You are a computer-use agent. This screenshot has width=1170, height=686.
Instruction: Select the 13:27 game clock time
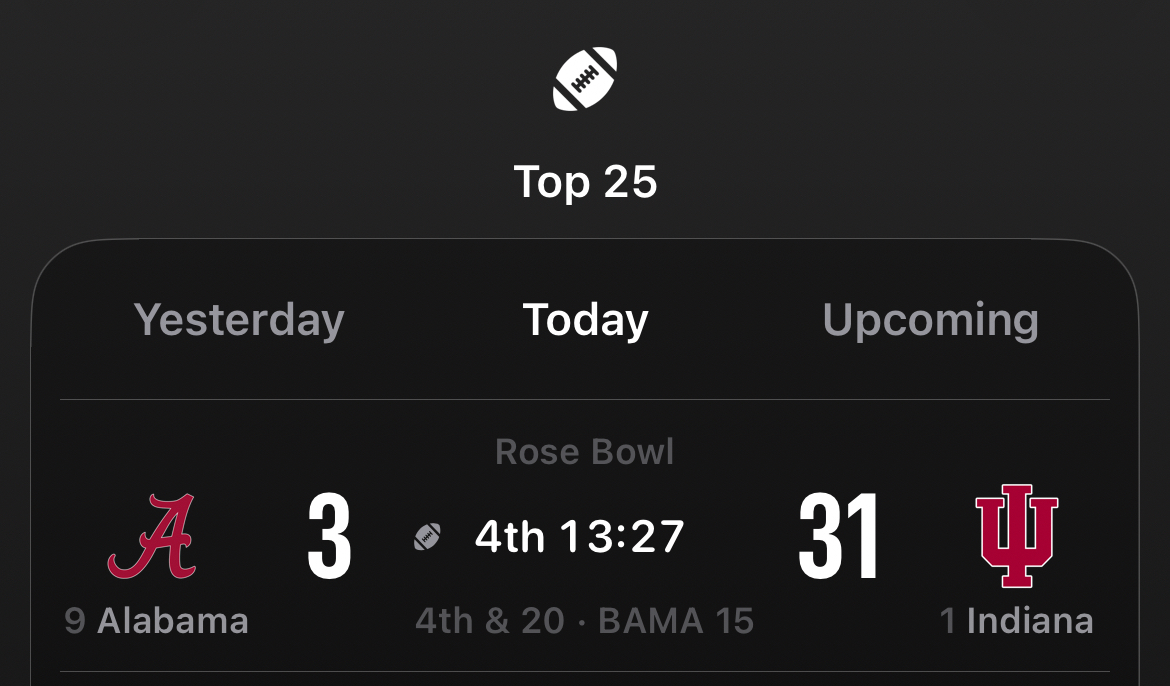pyautogui.click(x=622, y=537)
